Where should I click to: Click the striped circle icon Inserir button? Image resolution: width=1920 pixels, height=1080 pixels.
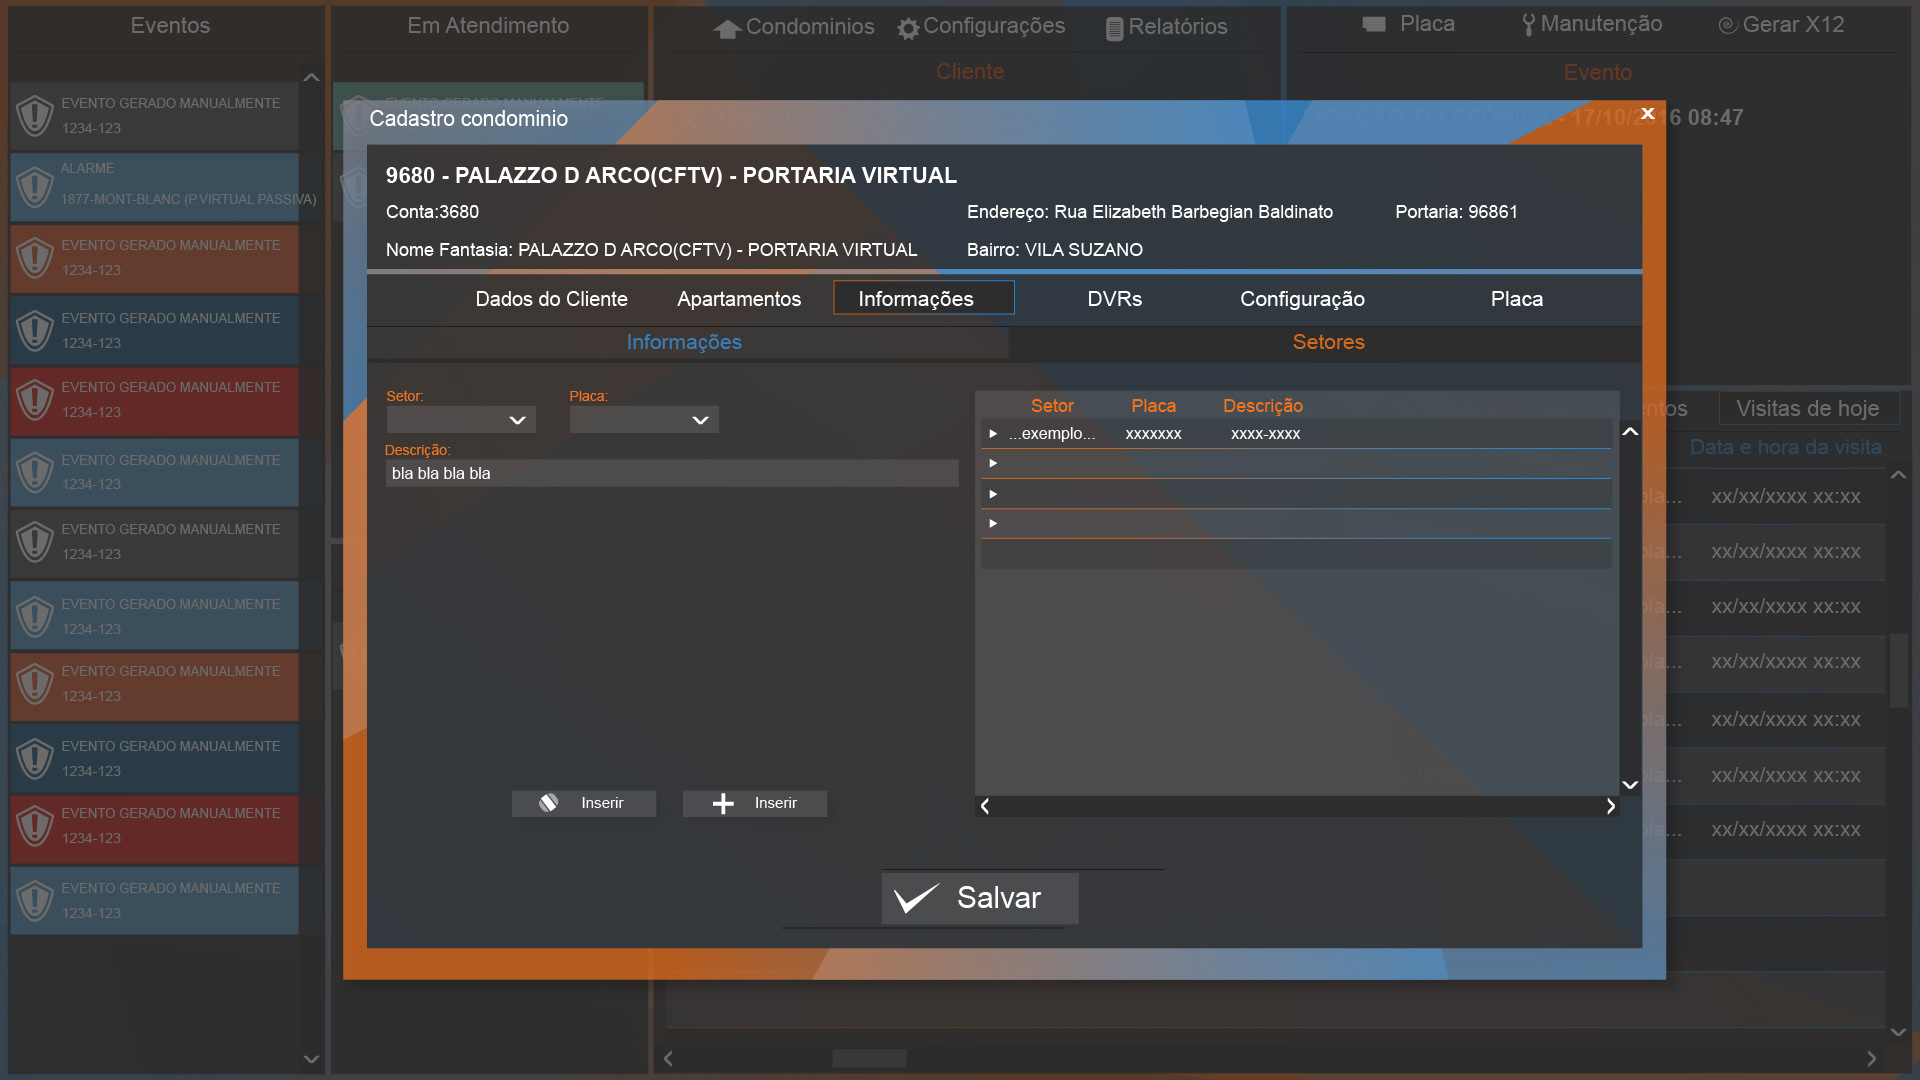tap(584, 803)
